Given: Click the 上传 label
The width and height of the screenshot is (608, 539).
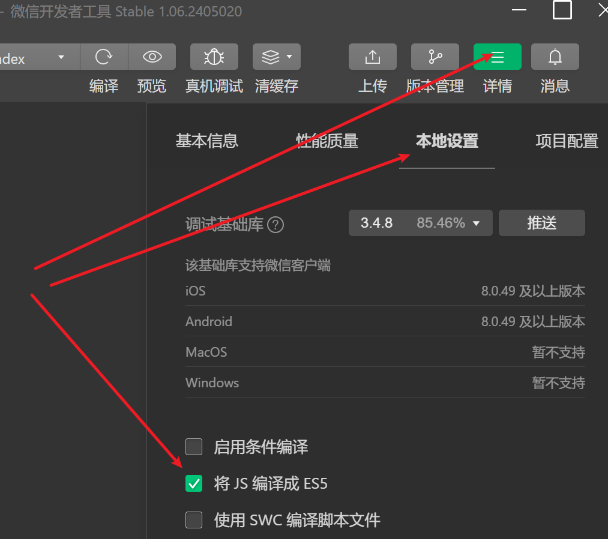Looking at the screenshot, I should point(373,86).
